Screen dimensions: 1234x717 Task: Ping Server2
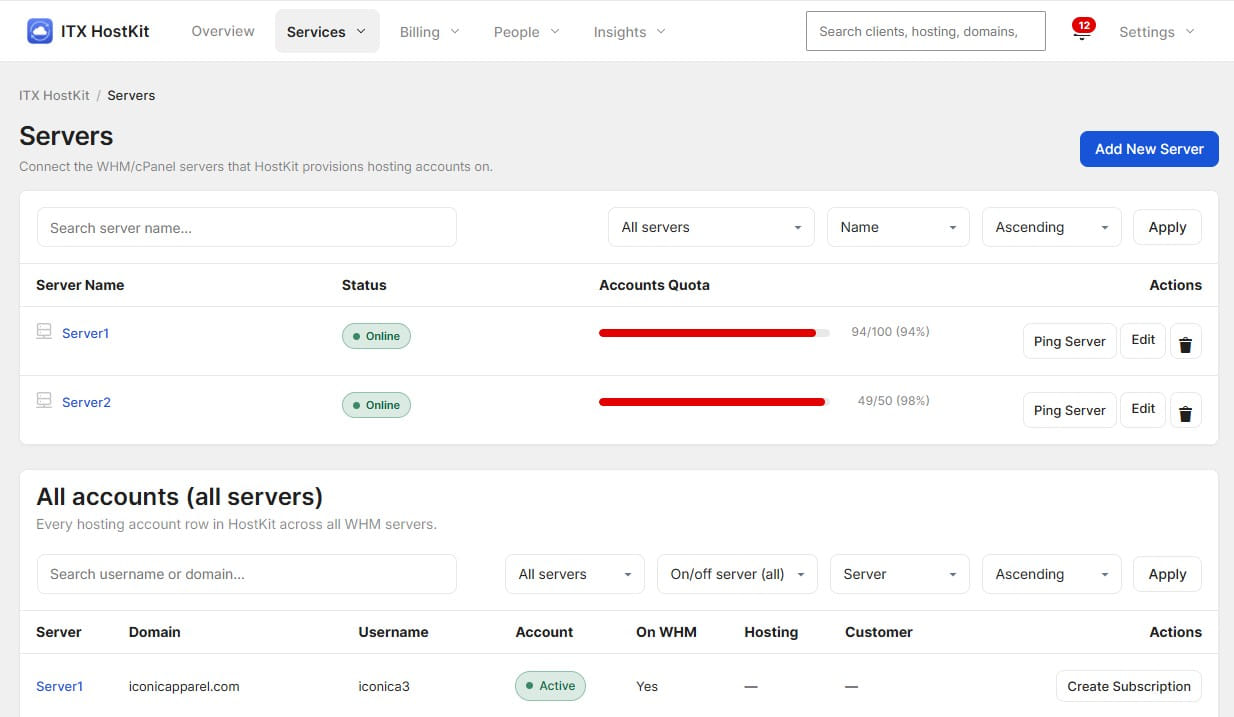click(x=1069, y=410)
